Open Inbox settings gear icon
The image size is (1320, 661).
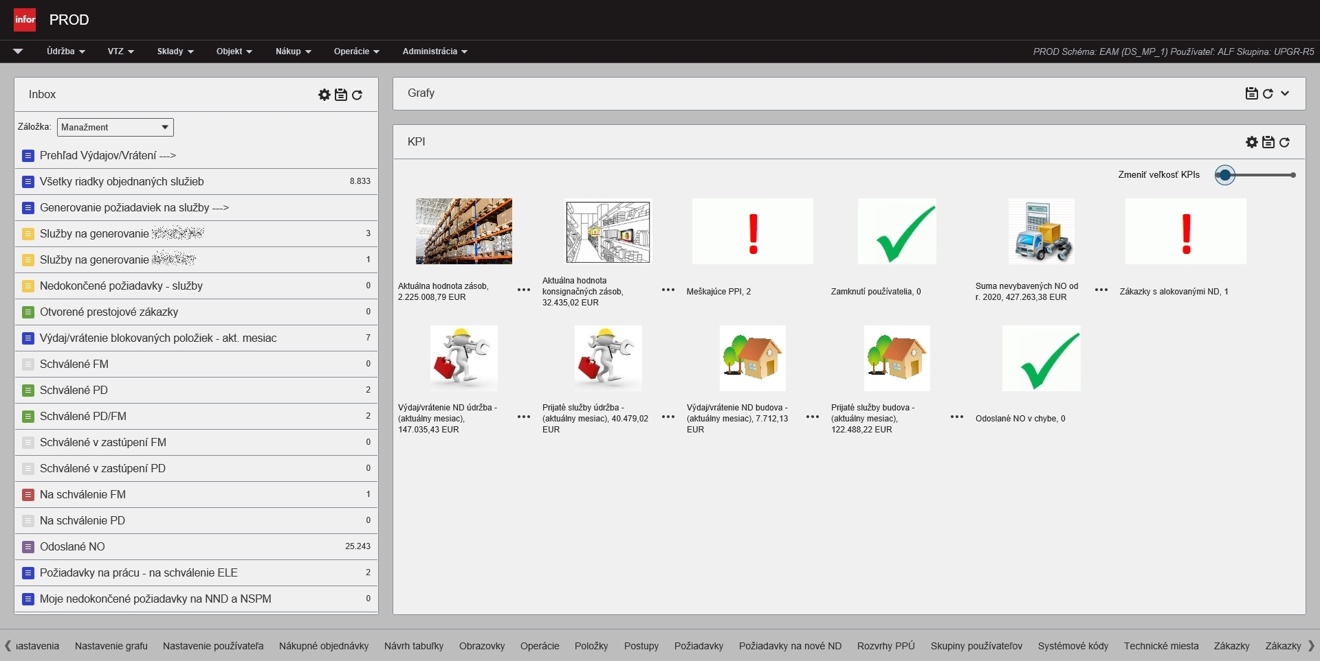tap(324, 95)
